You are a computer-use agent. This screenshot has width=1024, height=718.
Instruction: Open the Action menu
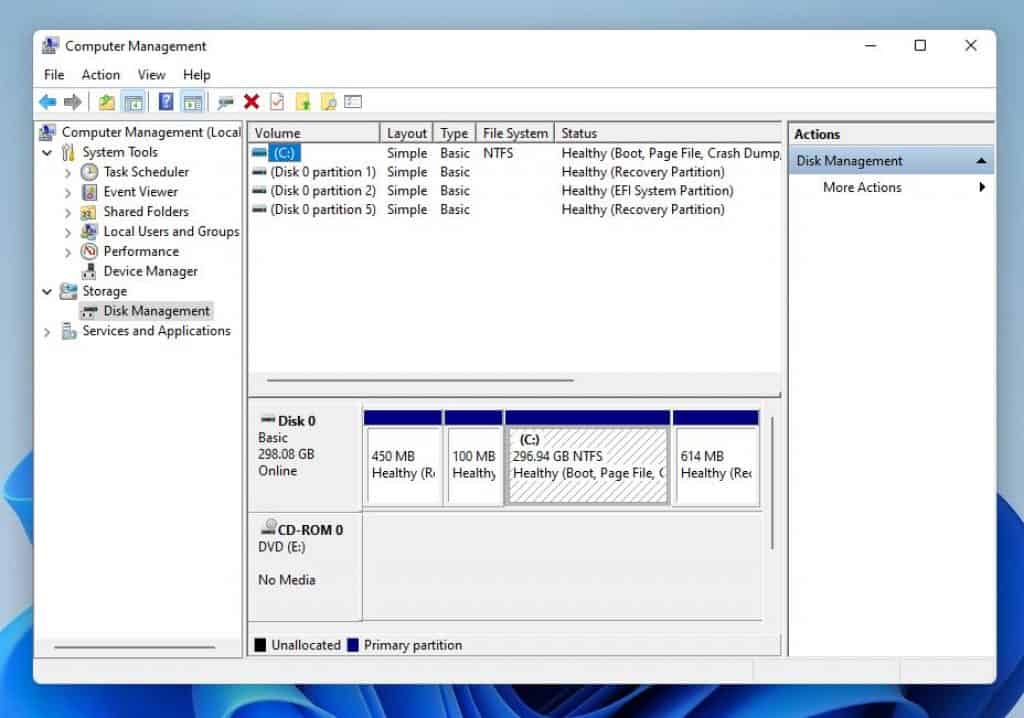101,74
